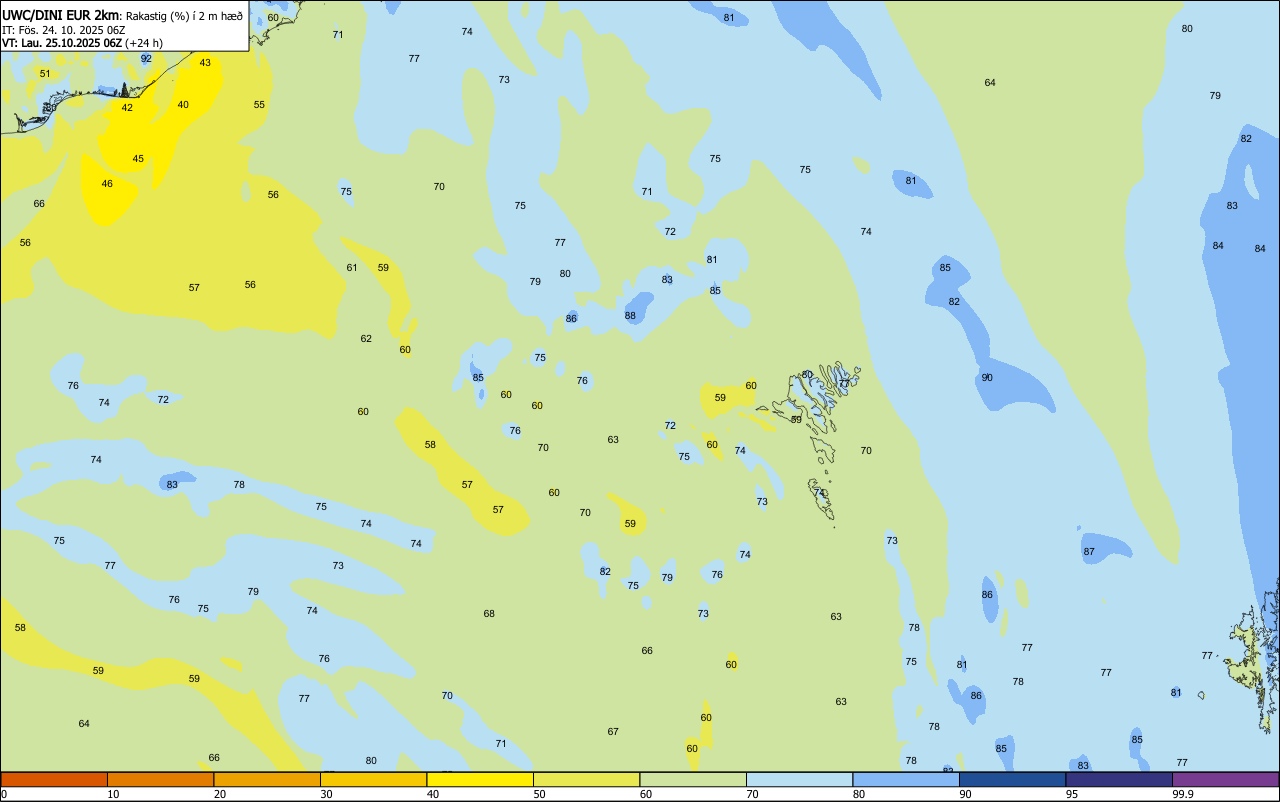Click the medium blue 80–90 legend swatch
The height and width of the screenshot is (802, 1280).
point(906,779)
